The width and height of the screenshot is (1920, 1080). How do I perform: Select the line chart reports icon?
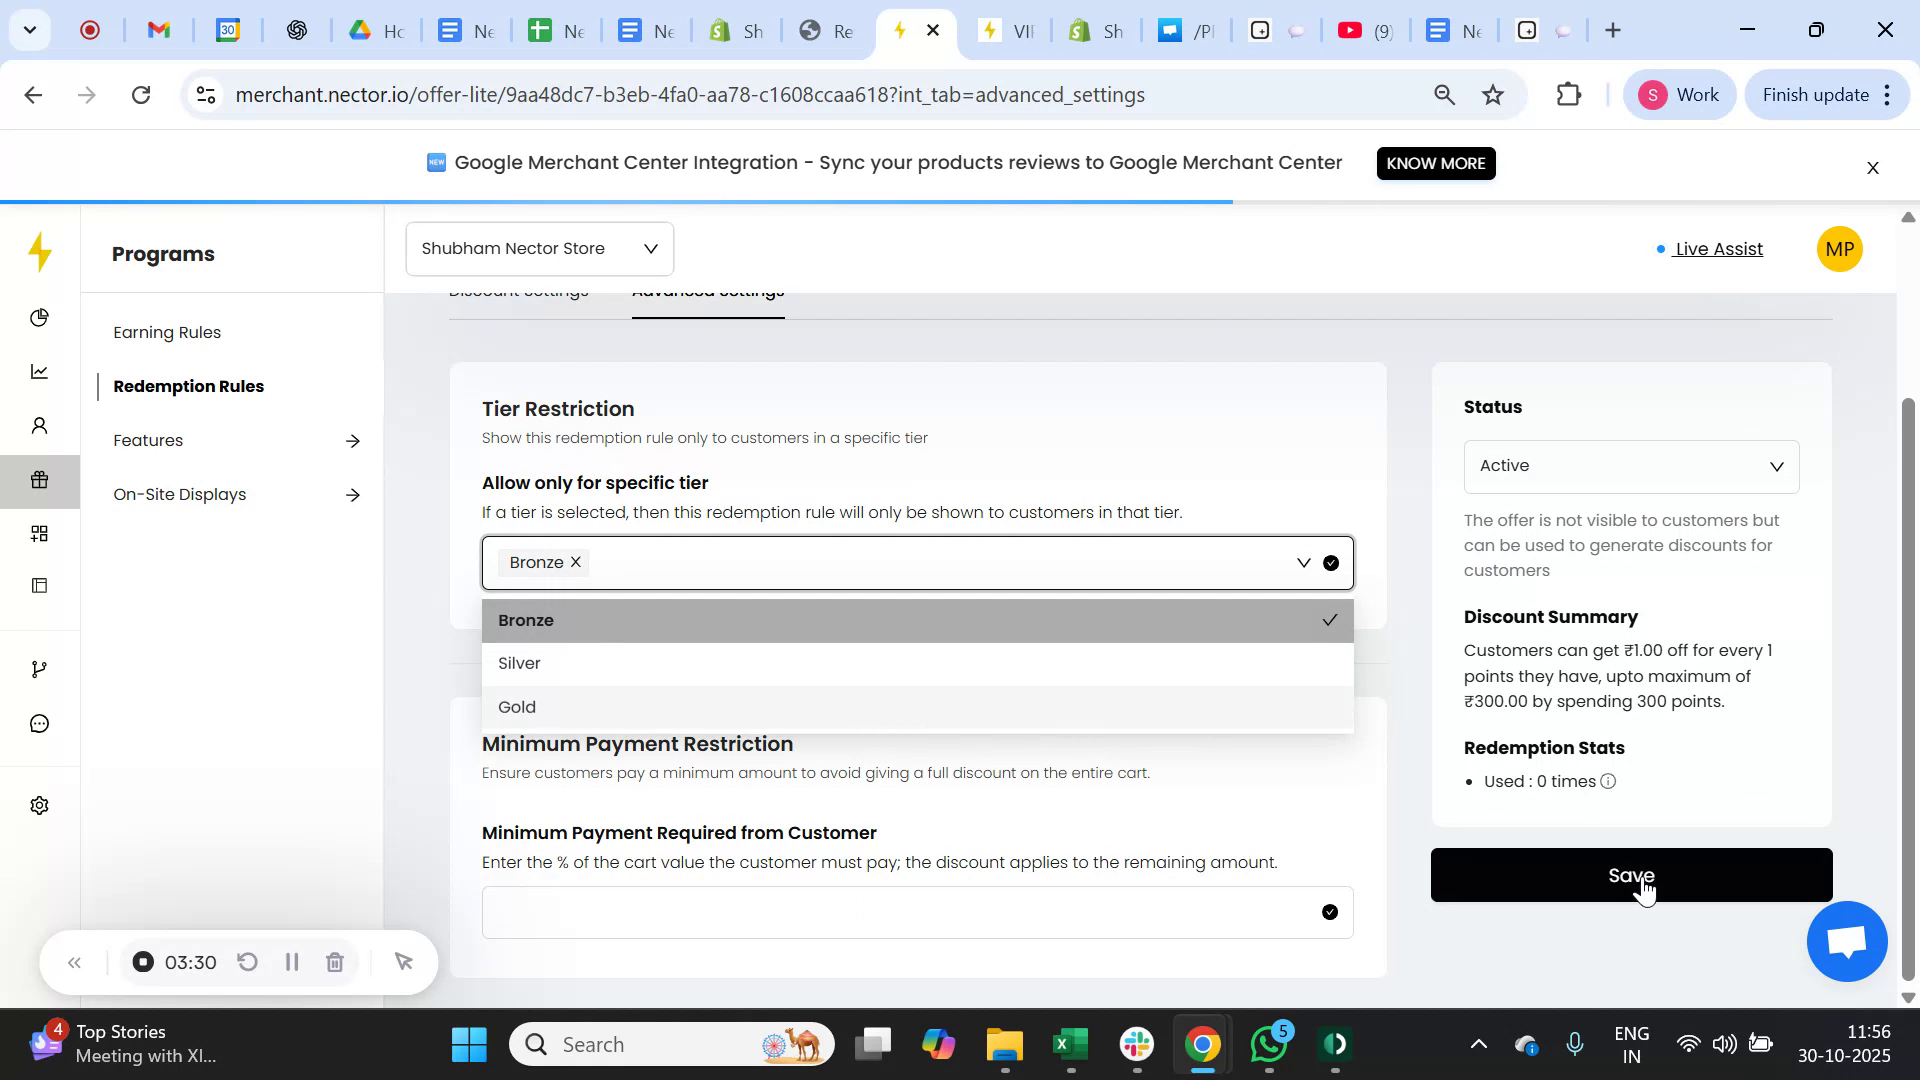(x=40, y=371)
